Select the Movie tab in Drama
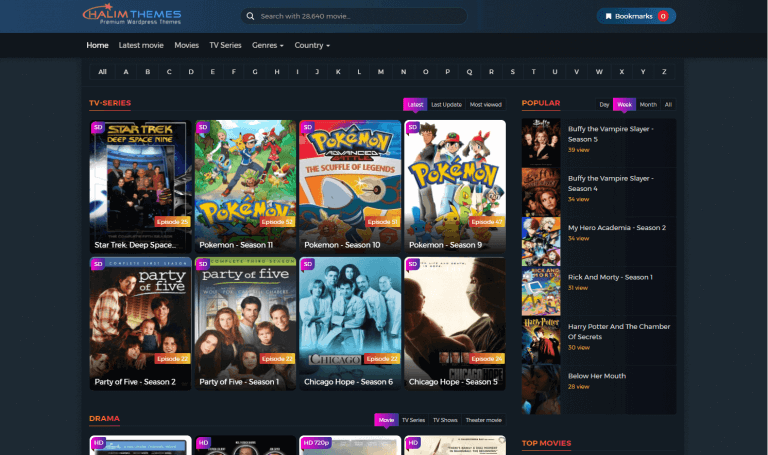 386,420
